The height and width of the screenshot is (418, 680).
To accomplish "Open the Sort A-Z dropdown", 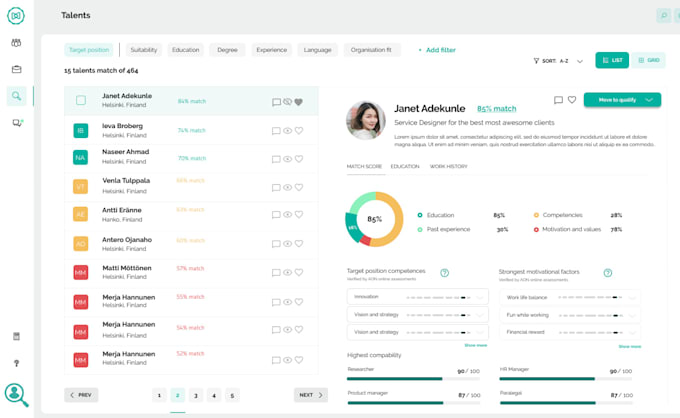I will (x=579, y=61).
